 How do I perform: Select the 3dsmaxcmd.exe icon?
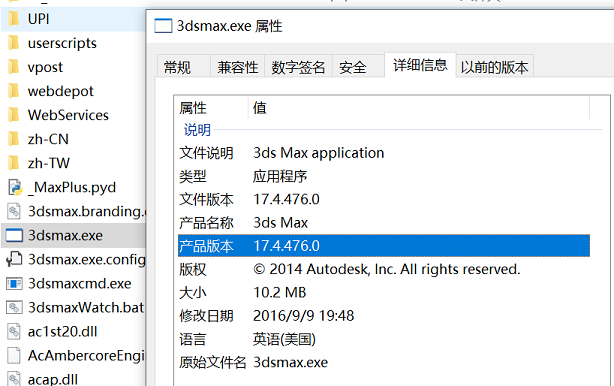click(14, 283)
